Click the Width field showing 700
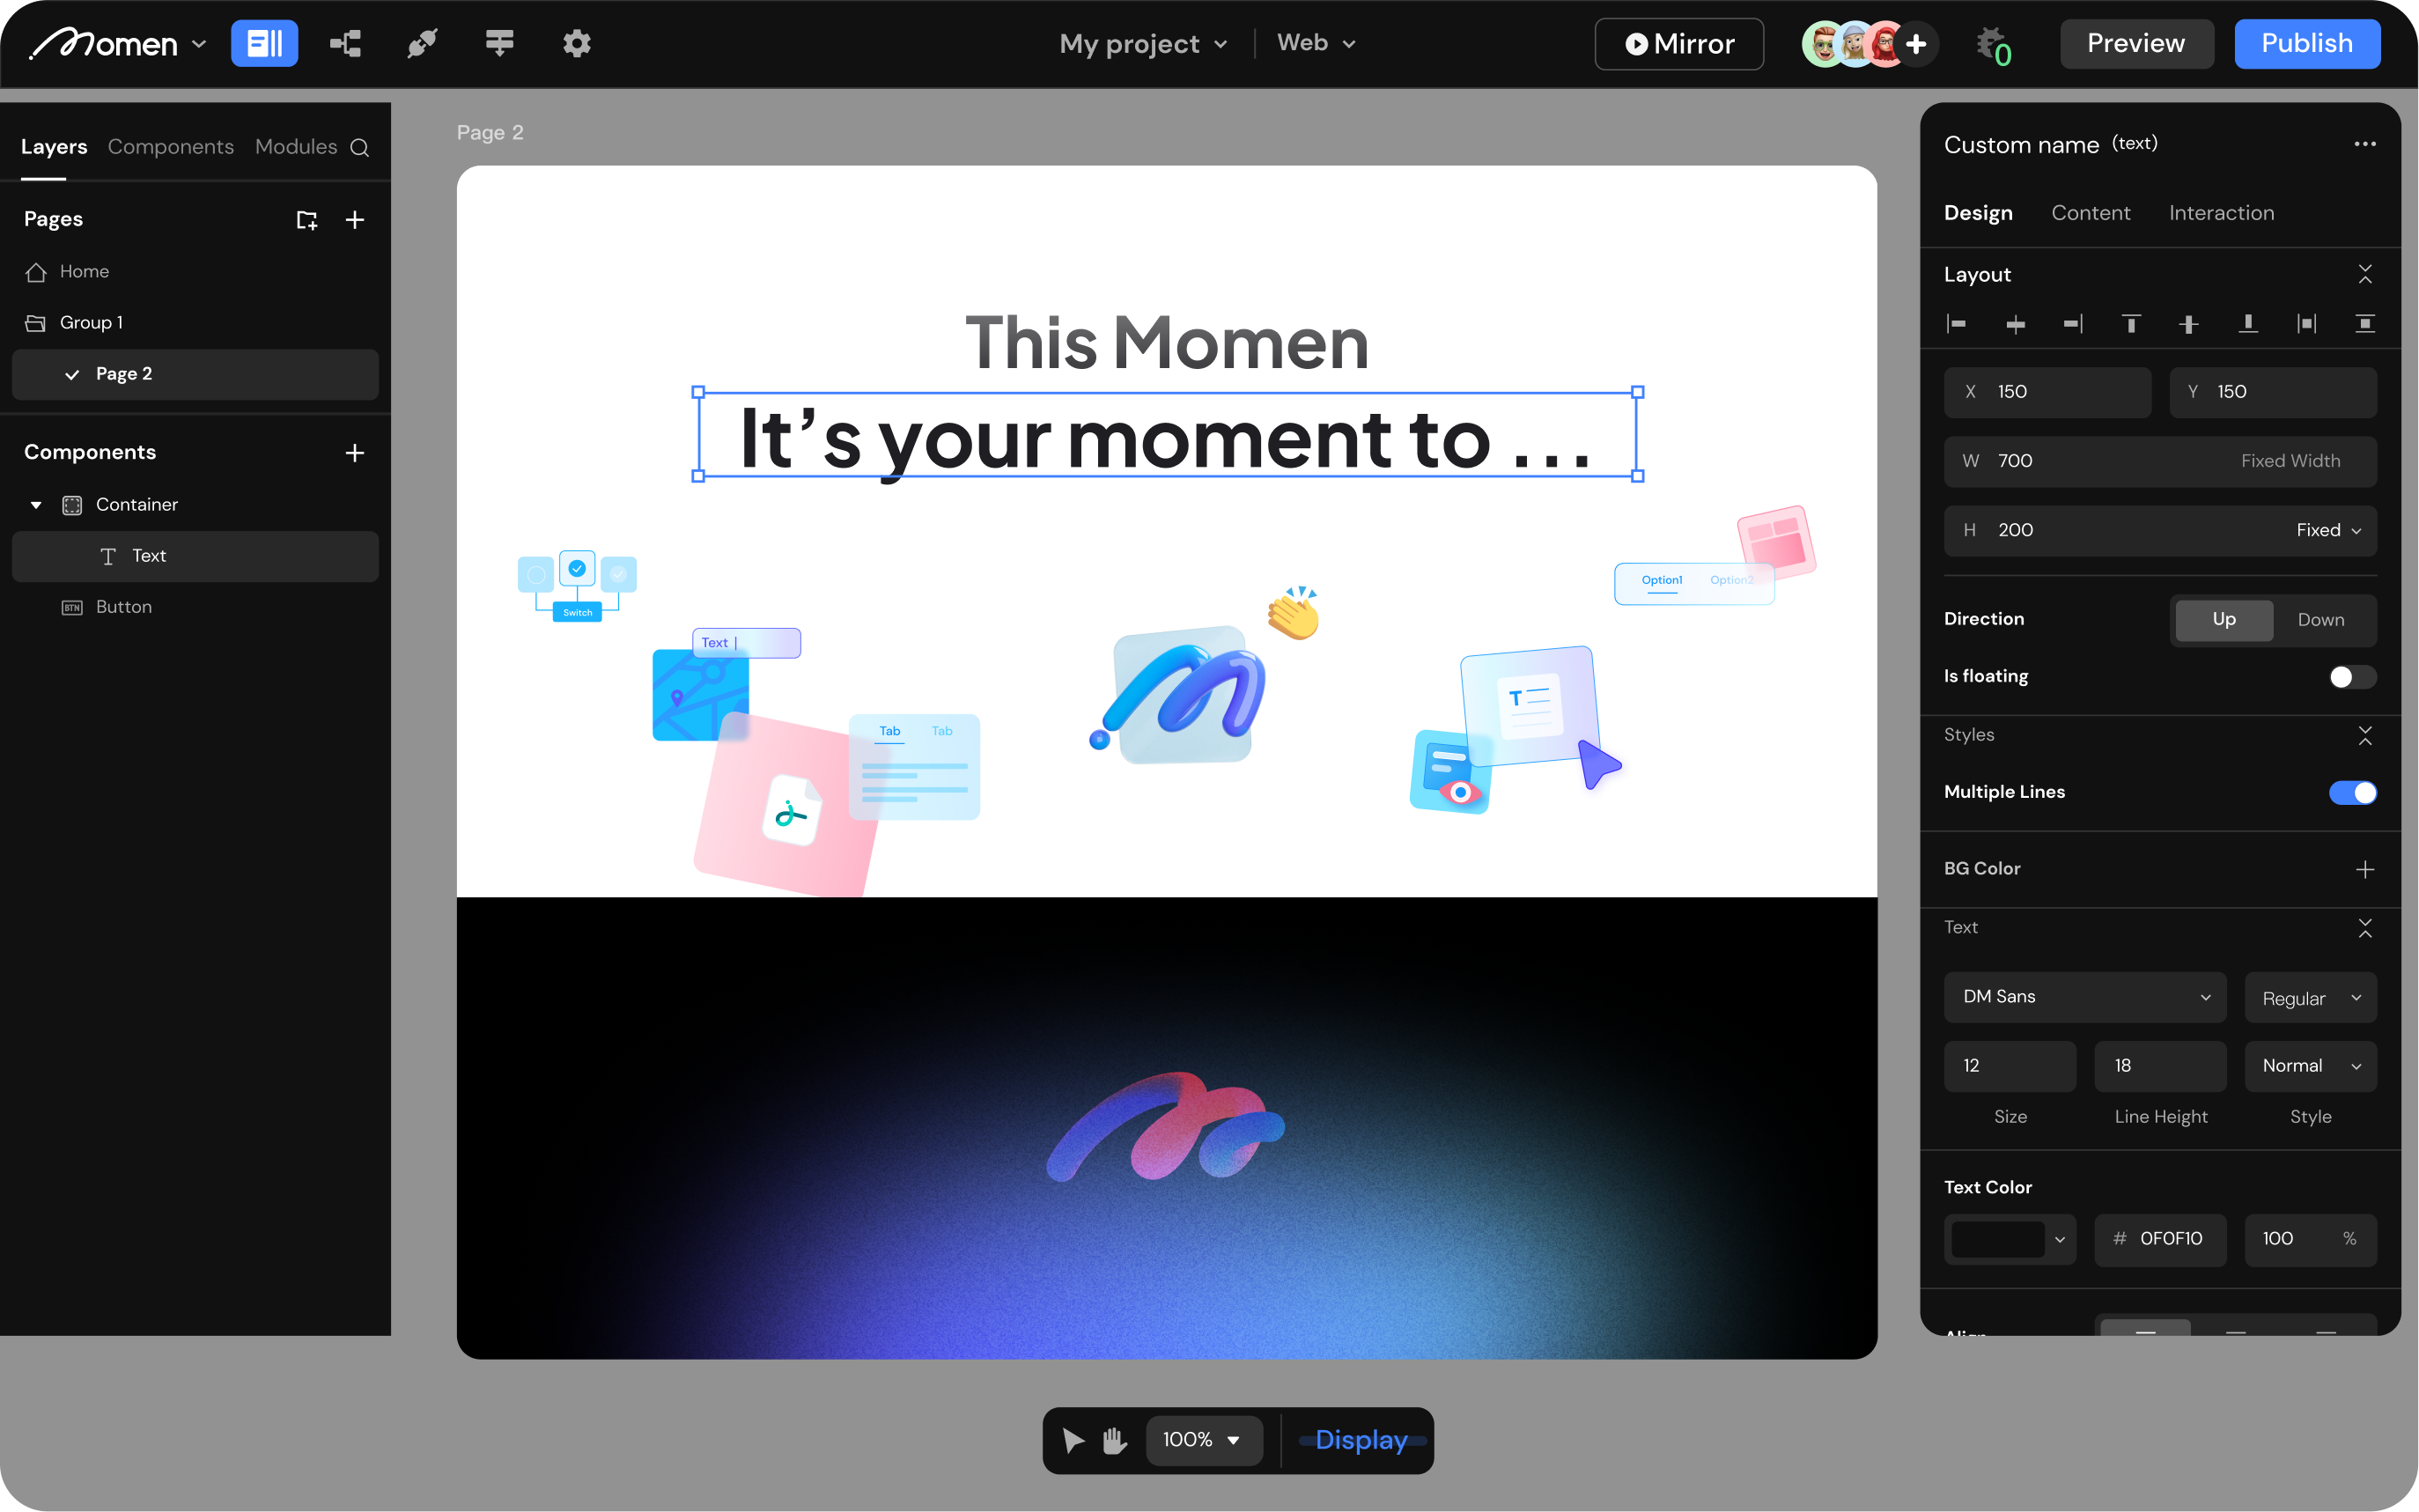Viewport: 2419px width, 1512px height. [2160, 461]
